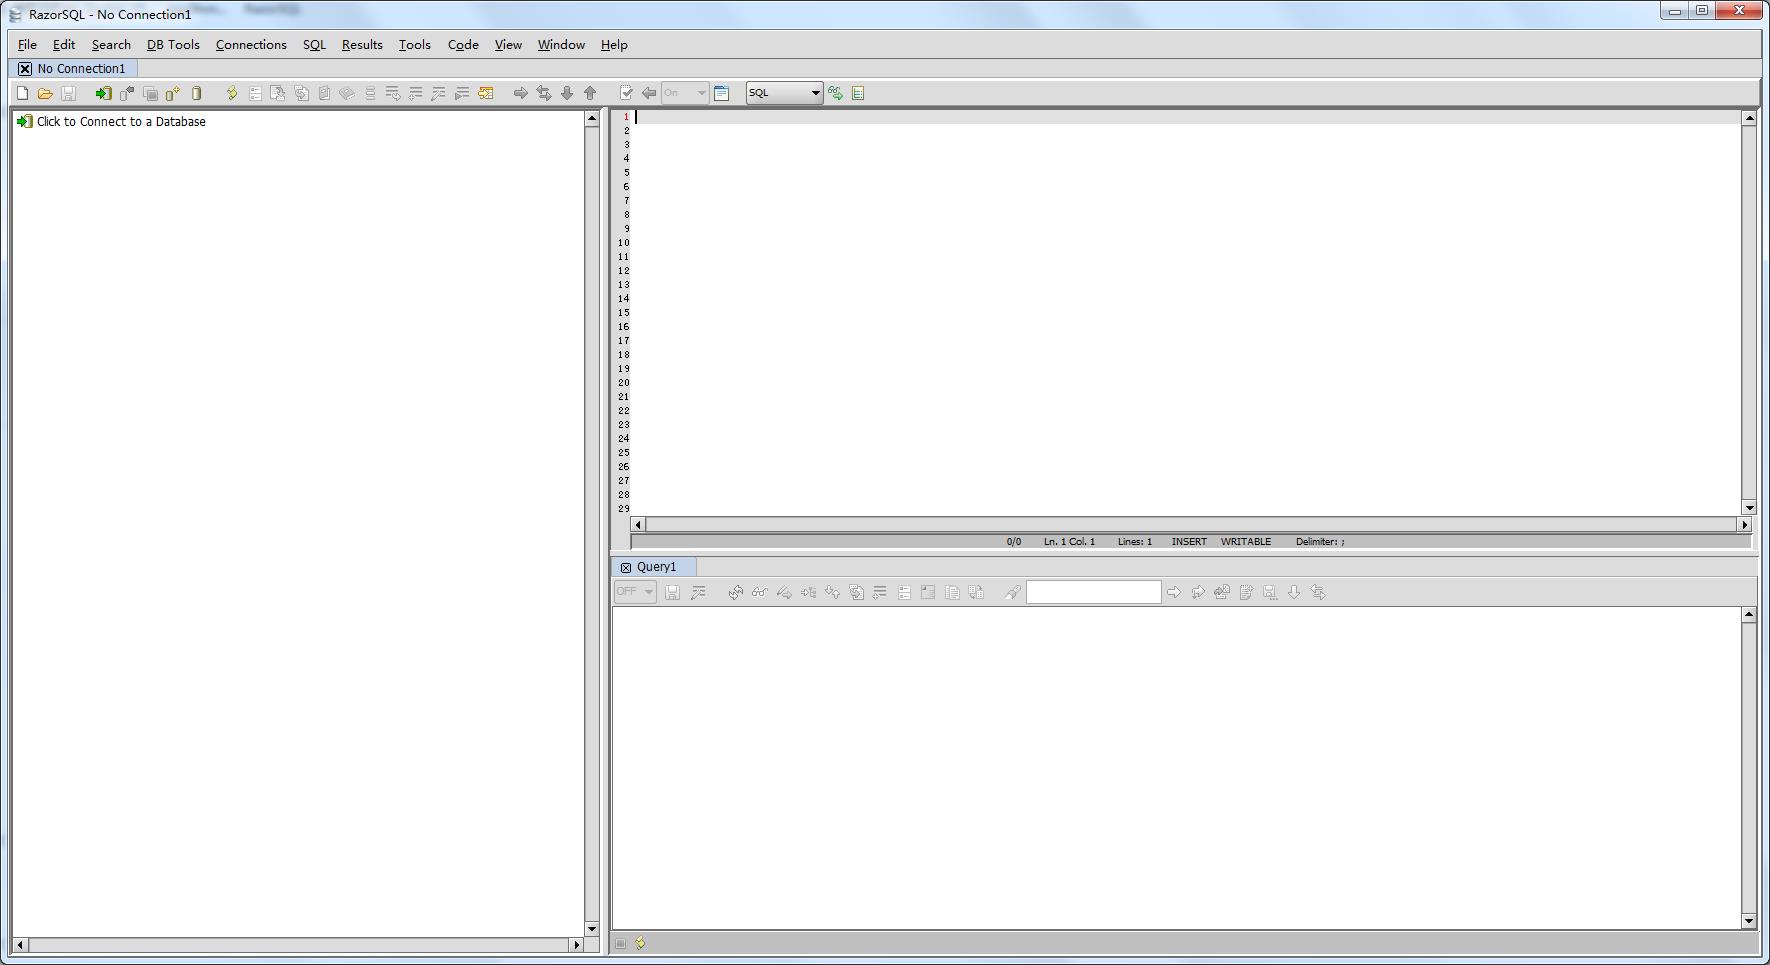The height and width of the screenshot is (965, 1770).
Task: Open the On auto-commit dropdown
Action: point(685,93)
